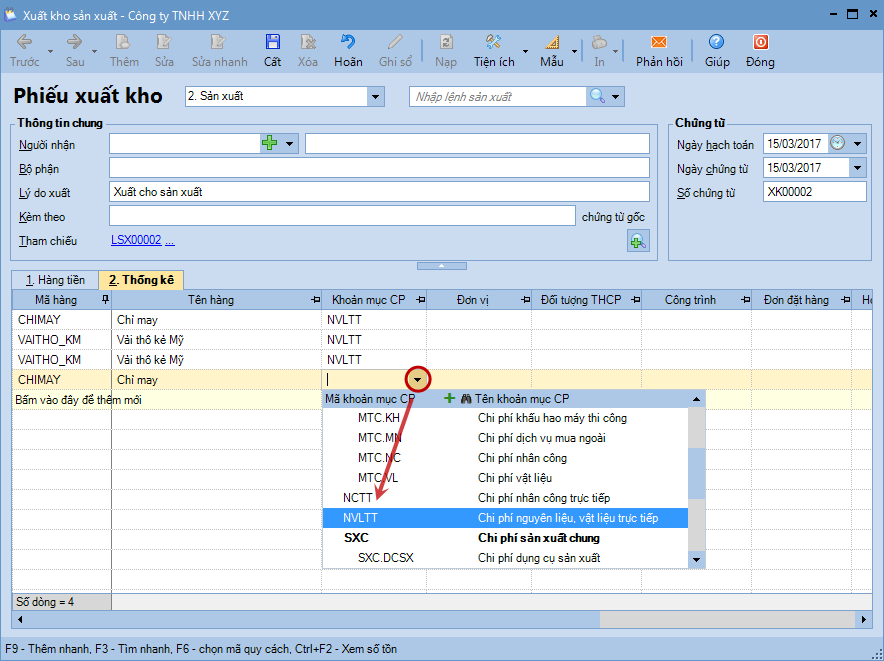This screenshot has width=884, height=661.
Task: Open Giúp help
Action: pyautogui.click(x=716, y=49)
